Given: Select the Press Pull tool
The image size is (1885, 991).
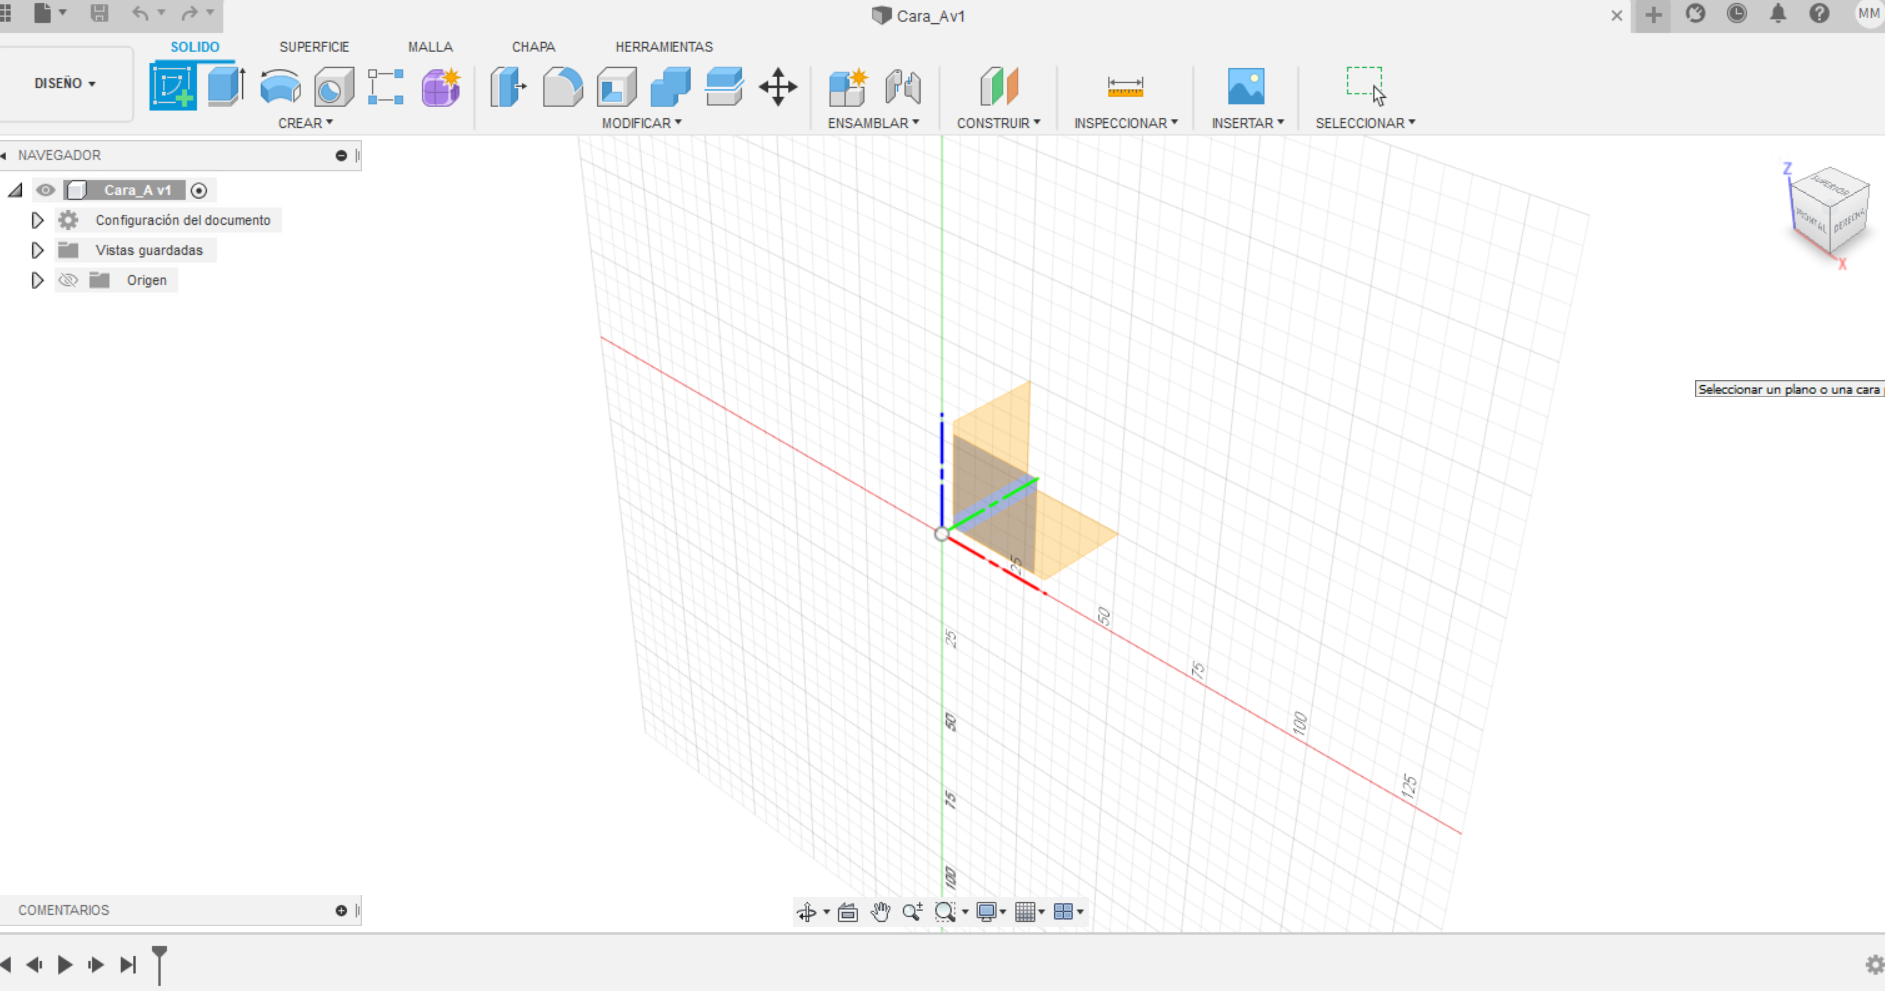Looking at the screenshot, I should 508,87.
